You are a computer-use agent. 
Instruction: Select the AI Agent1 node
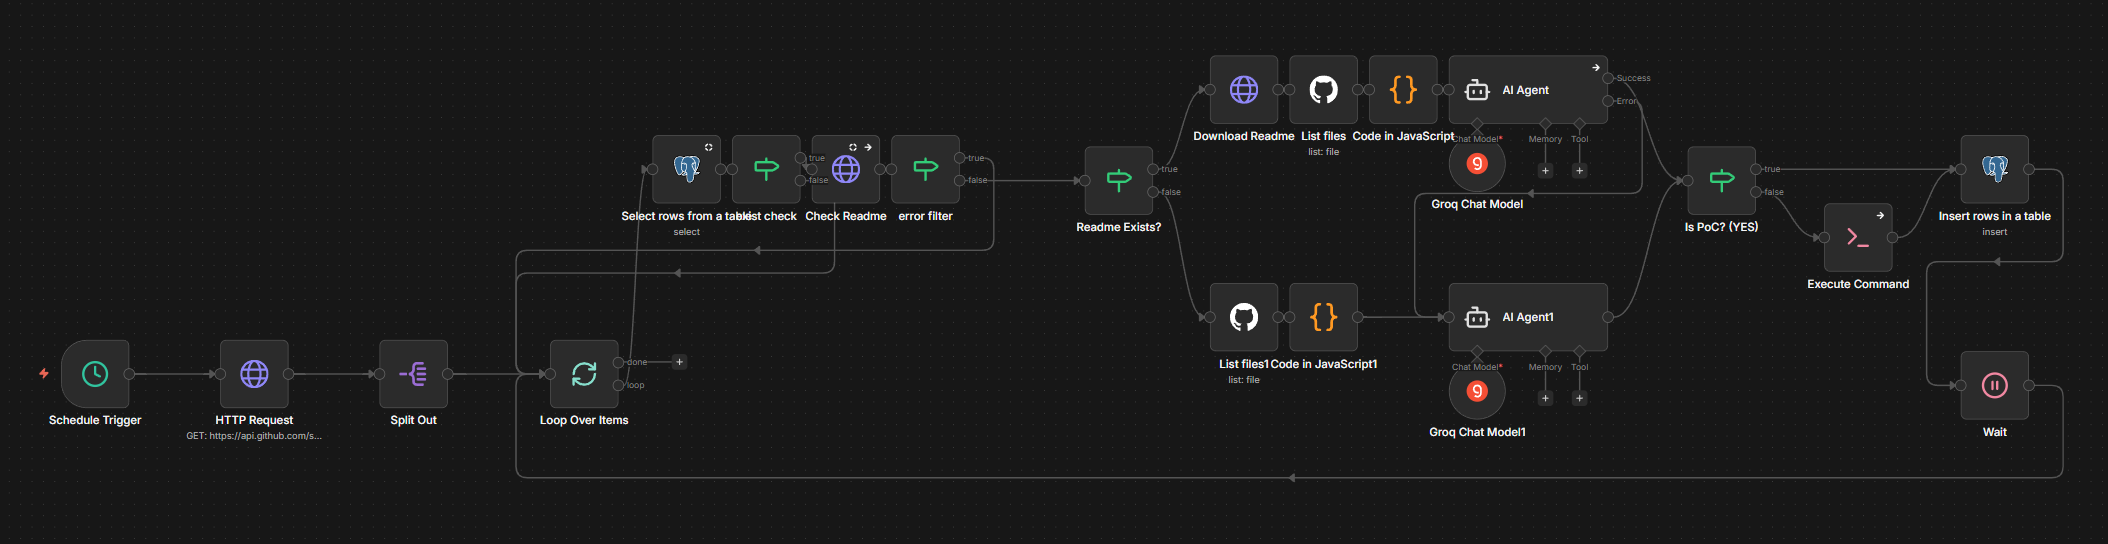coord(1528,317)
